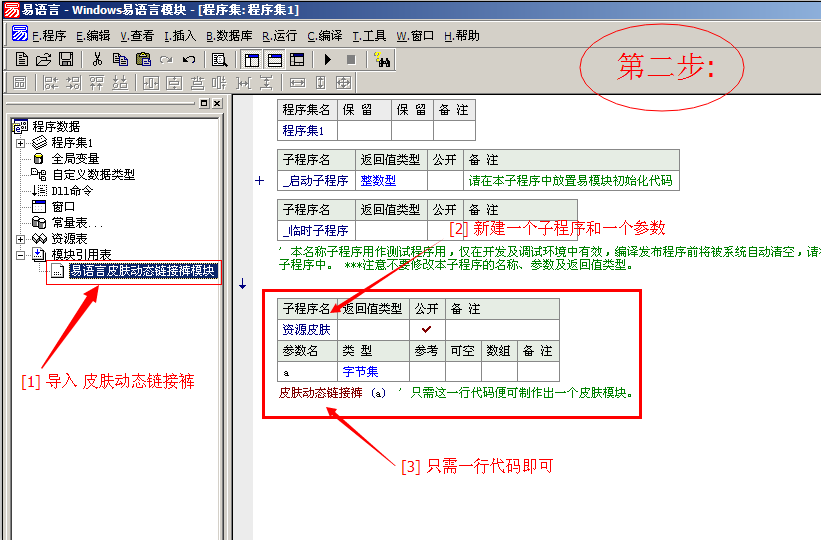This screenshot has width=821, height=540.
Task: Toggle the left work panel layout icon
Action: (252, 60)
